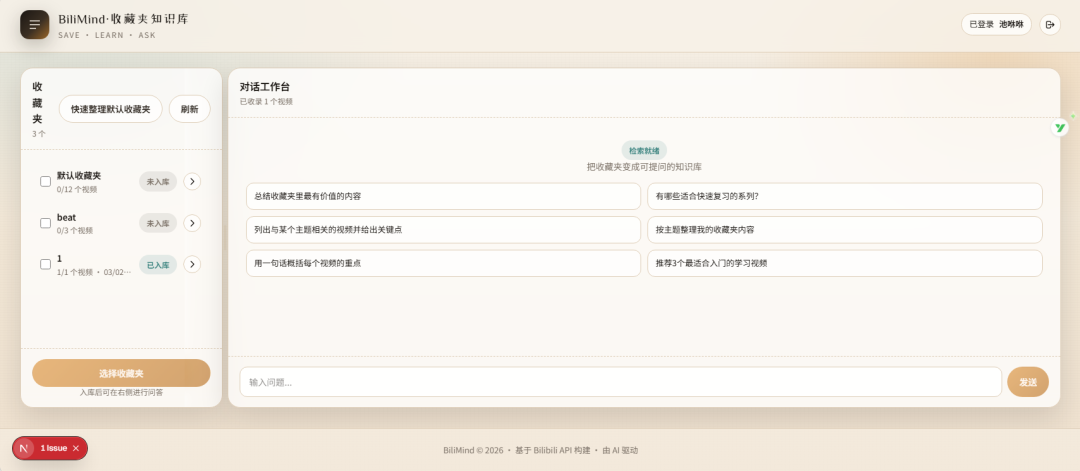Click the 检索就绪 status badge
1080x471 pixels.
click(644, 151)
